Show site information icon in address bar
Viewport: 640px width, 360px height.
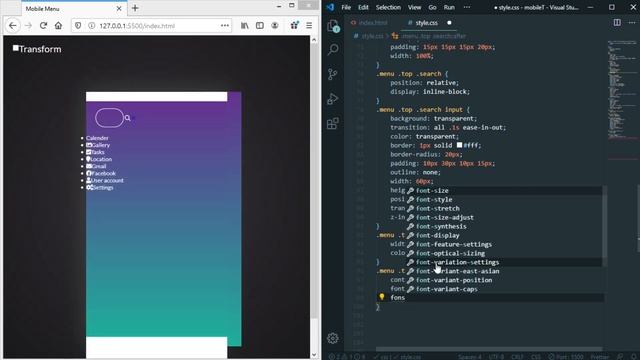(x=91, y=26)
